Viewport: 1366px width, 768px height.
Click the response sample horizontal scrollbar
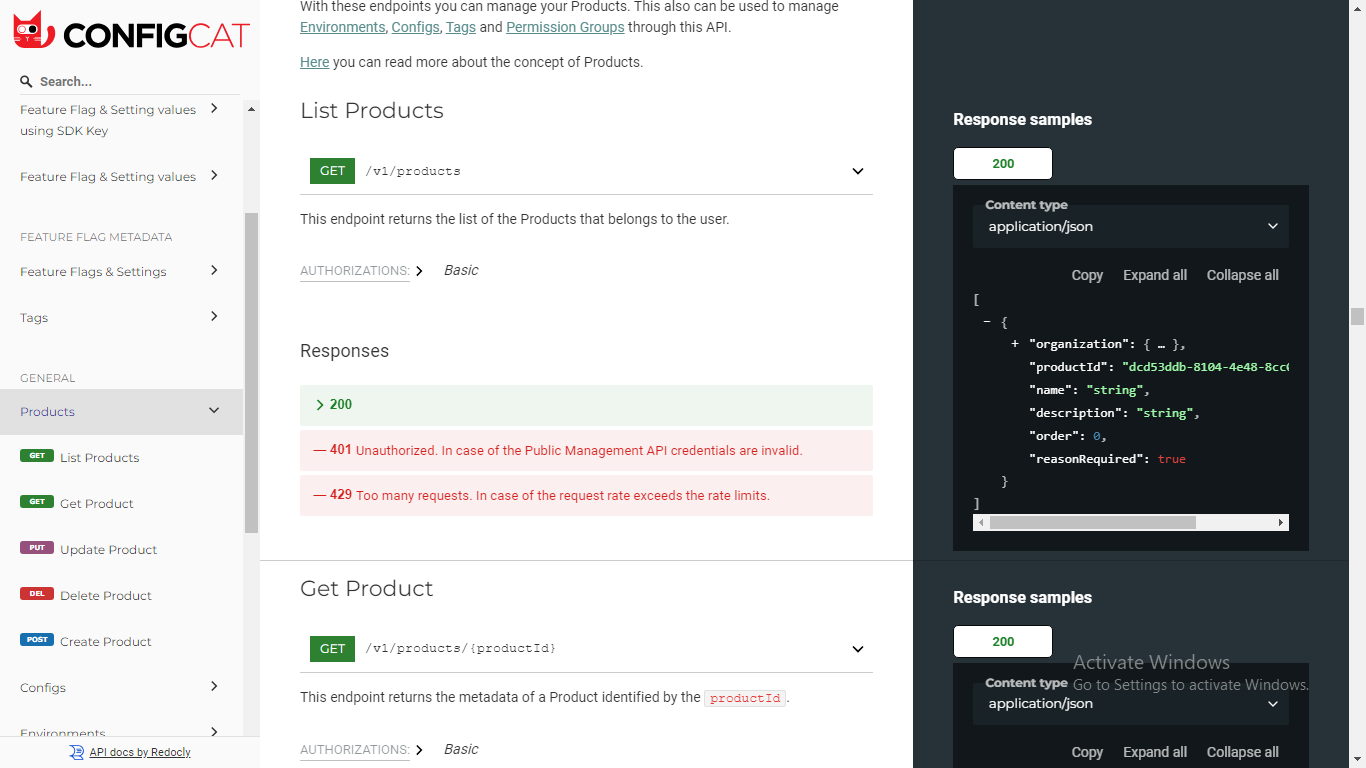1092,523
